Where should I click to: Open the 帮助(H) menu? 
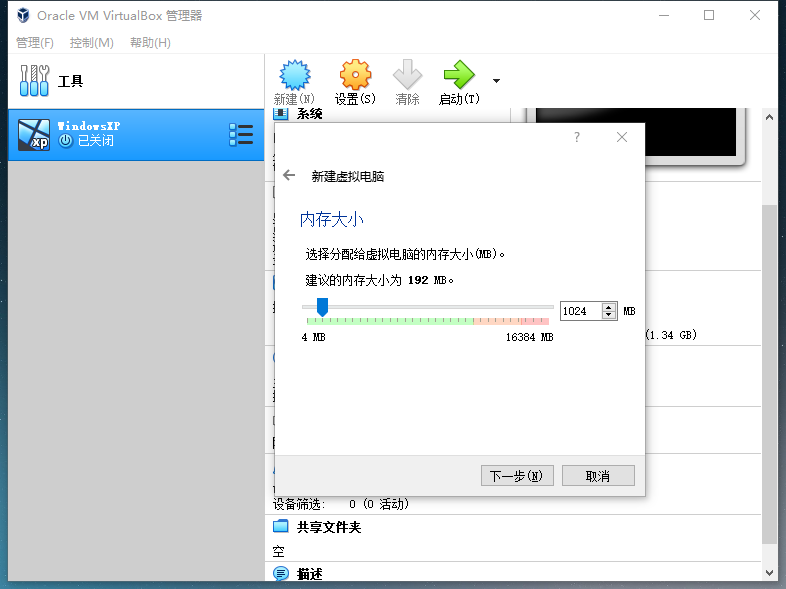pos(150,43)
